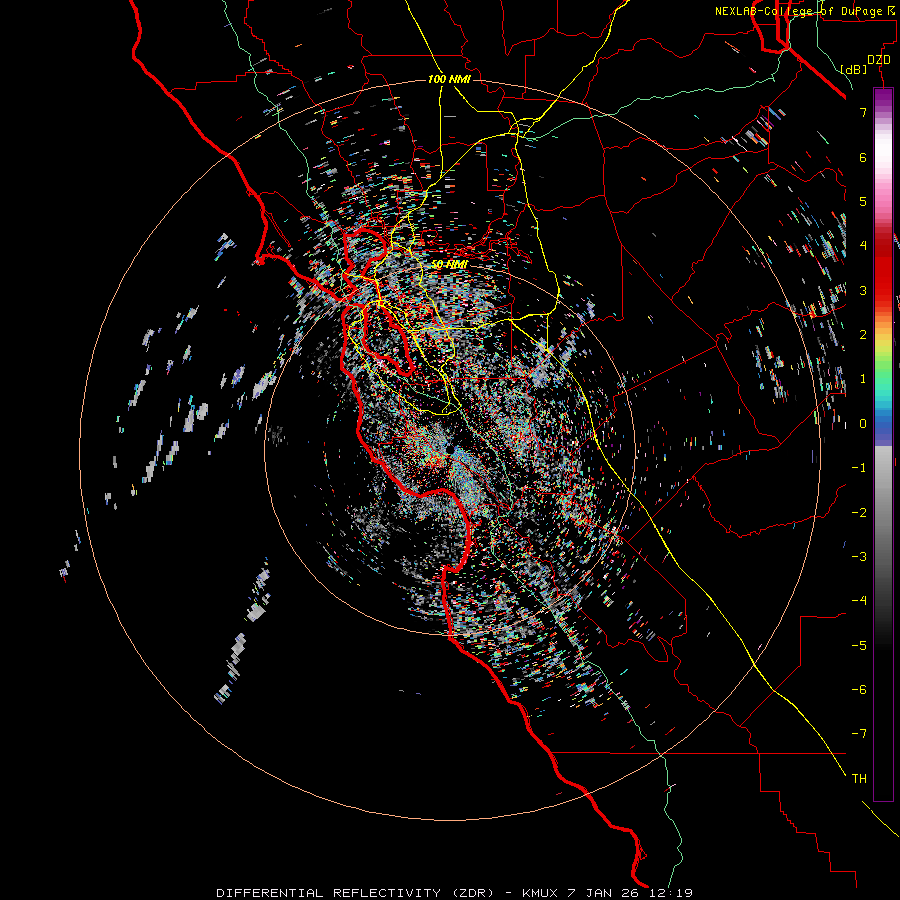
Task: Click the legend value "-4"
Action: tap(859, 600)
